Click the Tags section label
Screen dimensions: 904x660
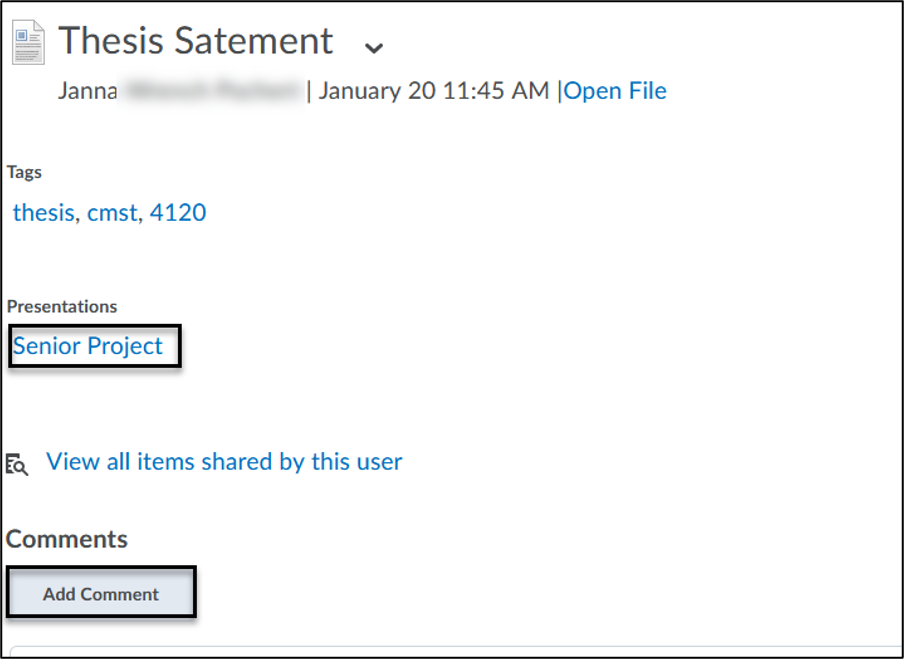(x=25, y=172)
